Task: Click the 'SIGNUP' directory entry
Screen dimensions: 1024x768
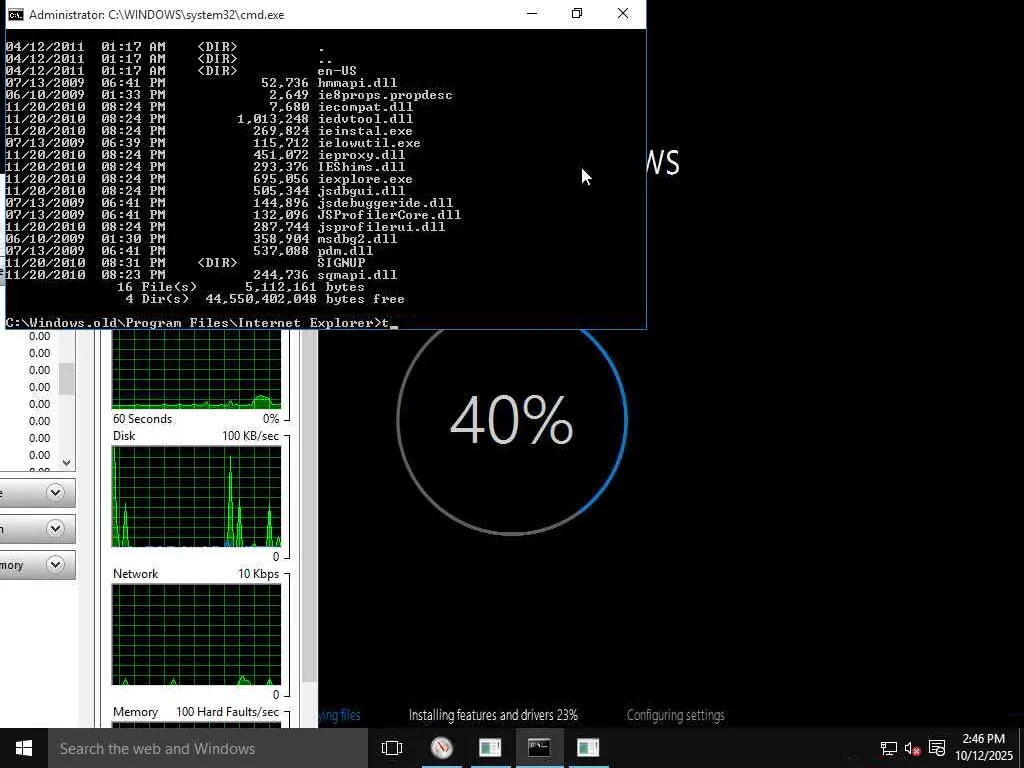Action: click(342, 263)
